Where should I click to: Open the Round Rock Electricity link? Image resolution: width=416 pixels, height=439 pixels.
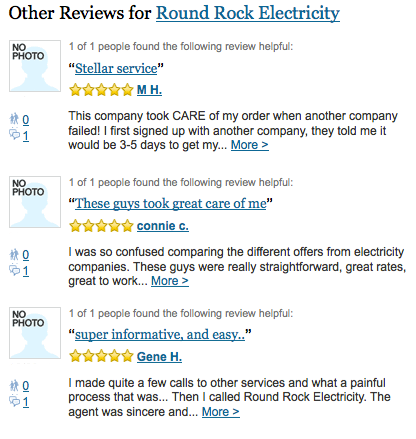click(x=248, y=14)
